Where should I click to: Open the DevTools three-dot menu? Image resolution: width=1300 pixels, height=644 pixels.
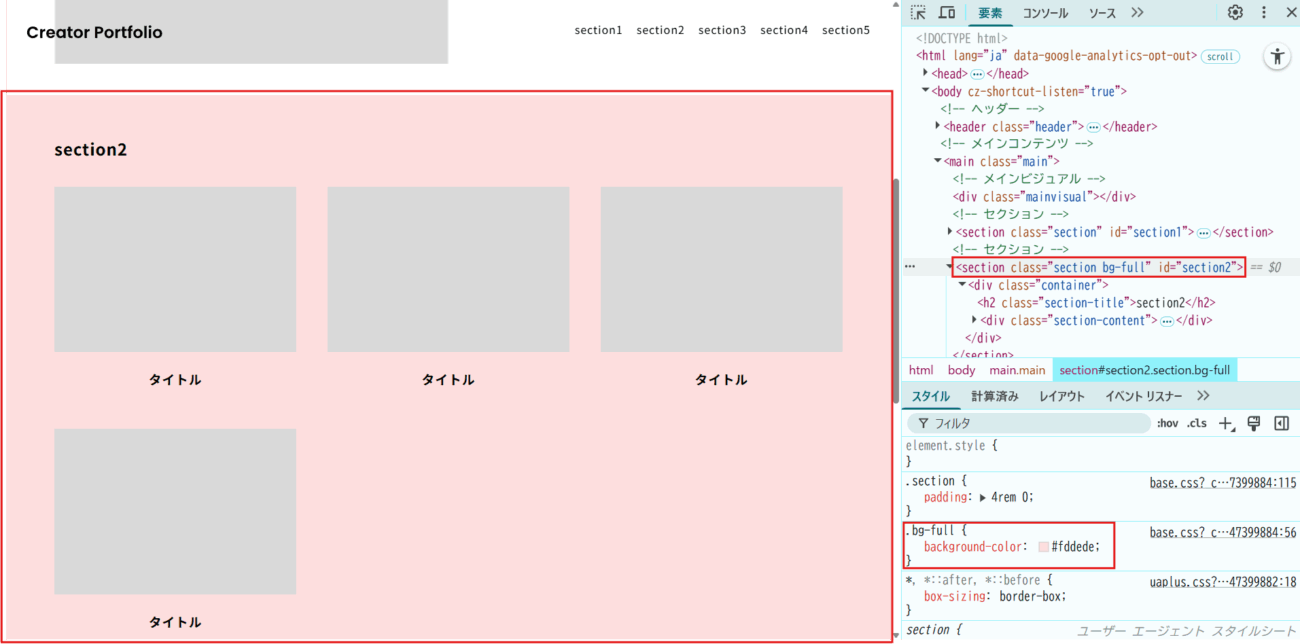click(1263, 13)
